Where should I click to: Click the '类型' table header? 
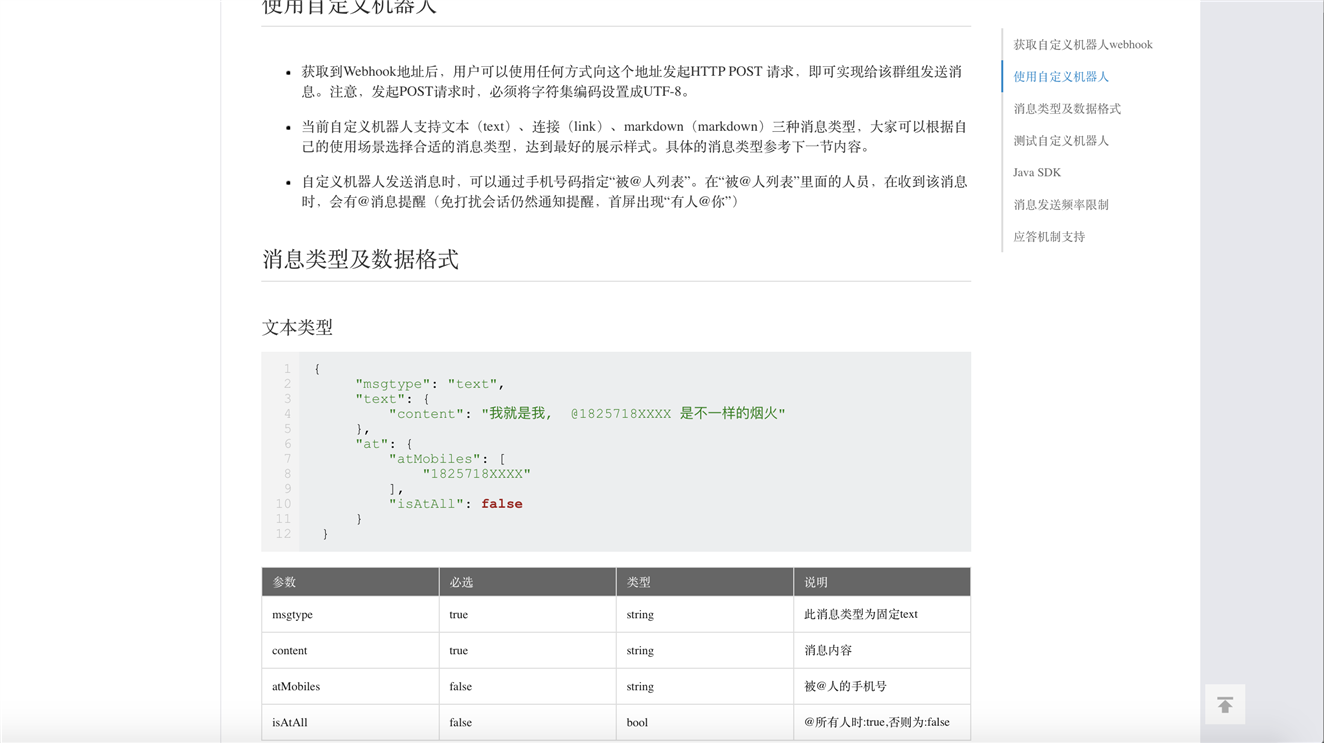pos(705,582)
